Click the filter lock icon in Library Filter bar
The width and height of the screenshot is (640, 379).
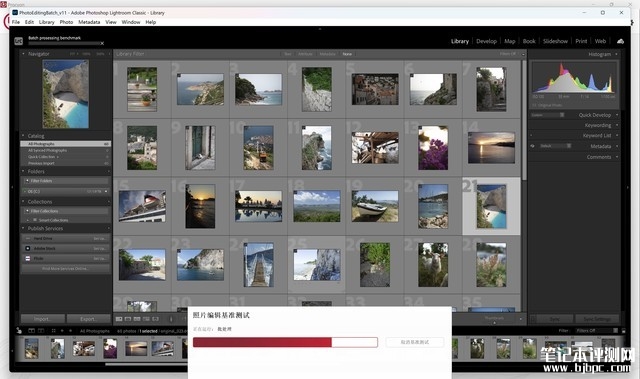pyautogui.click(x=524, y=54)
